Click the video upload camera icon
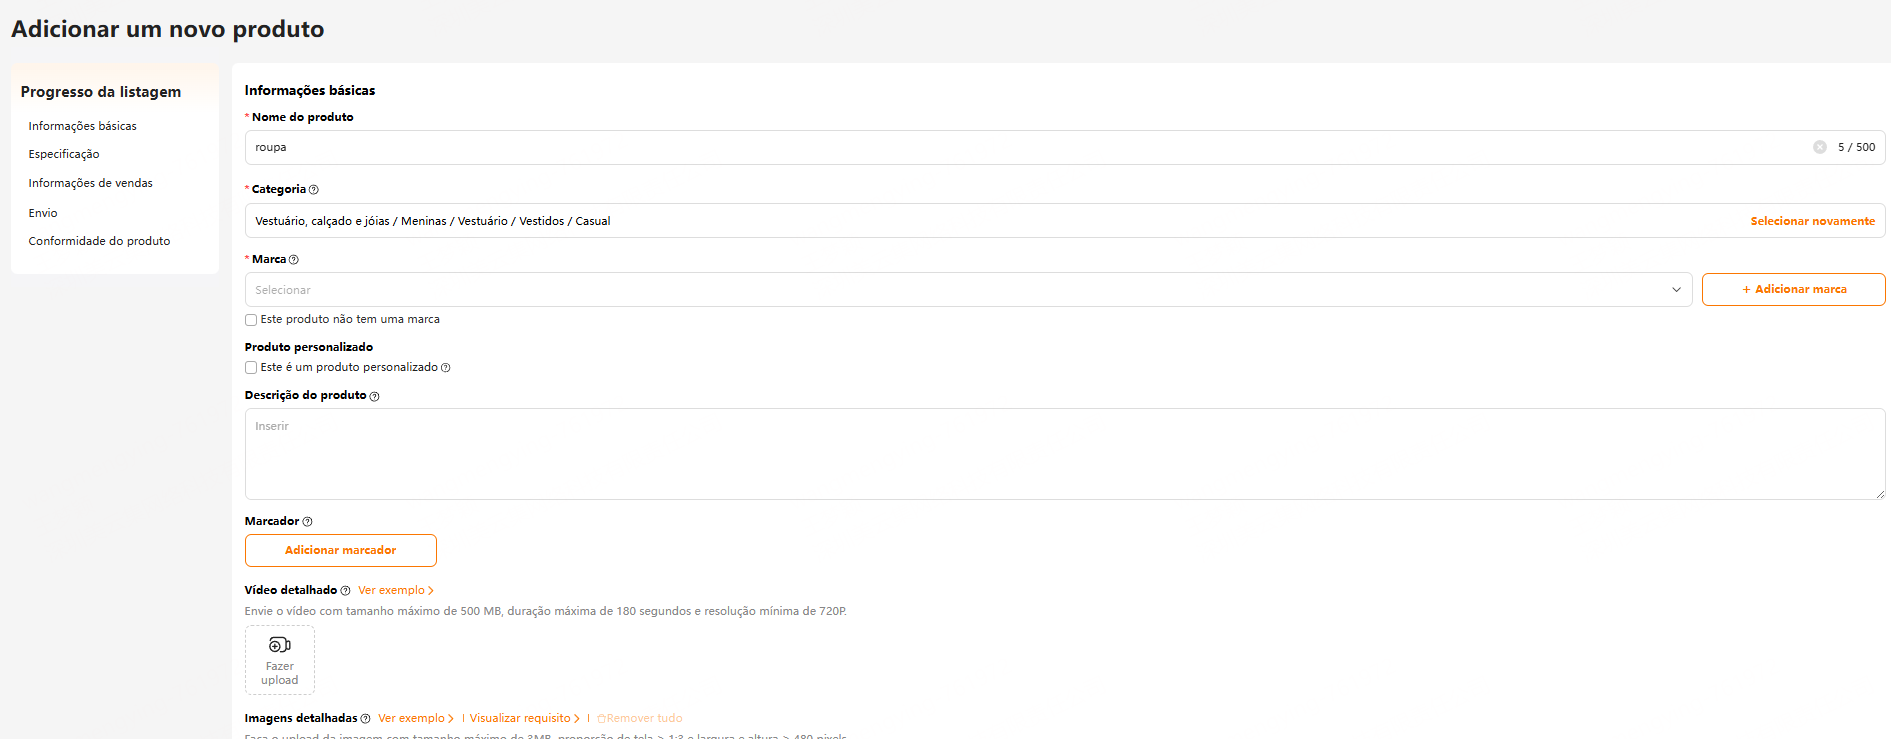 pos(280,645)
